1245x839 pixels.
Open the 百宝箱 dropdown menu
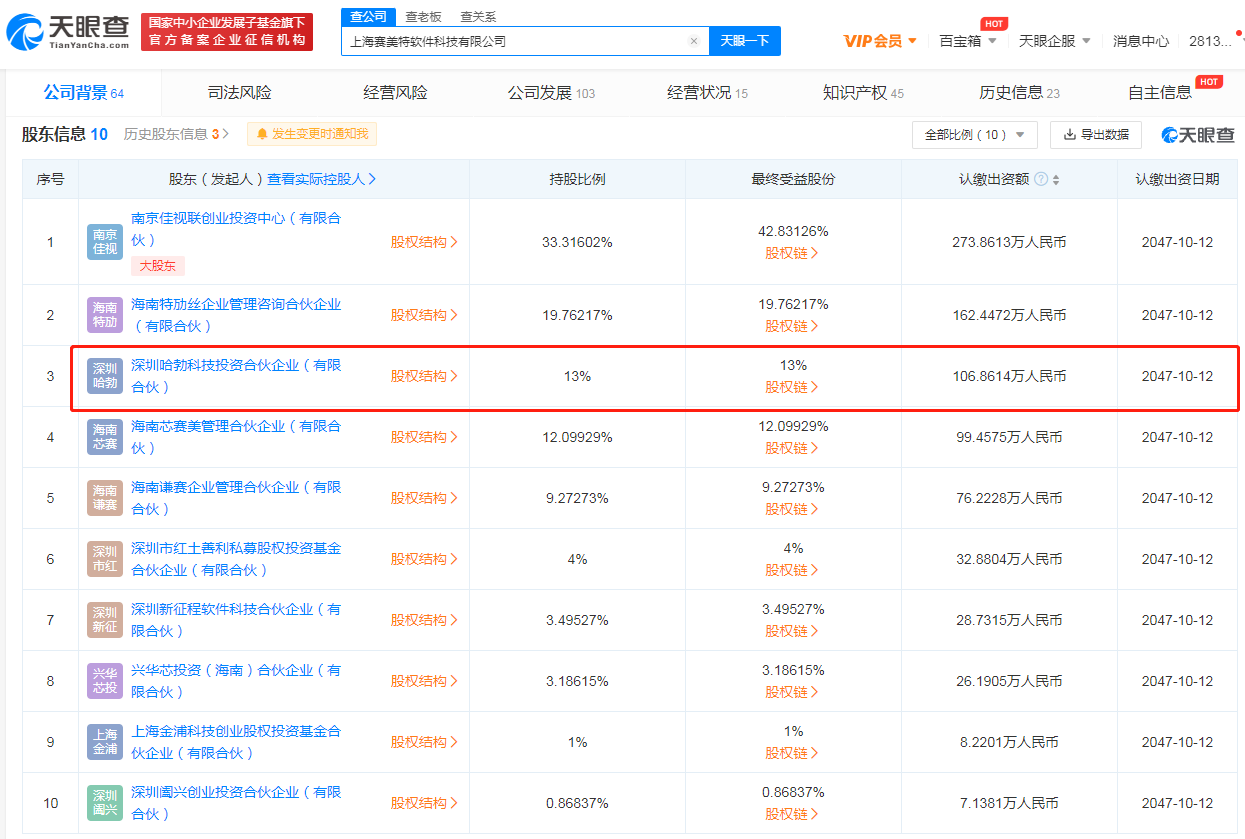[968, 41]
